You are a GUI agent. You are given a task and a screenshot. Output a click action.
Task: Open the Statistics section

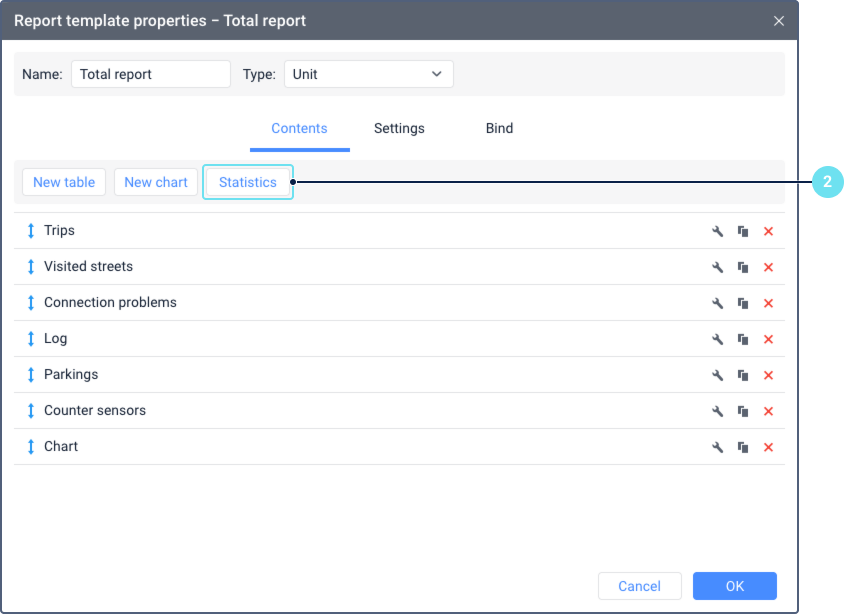pos(248,182)
